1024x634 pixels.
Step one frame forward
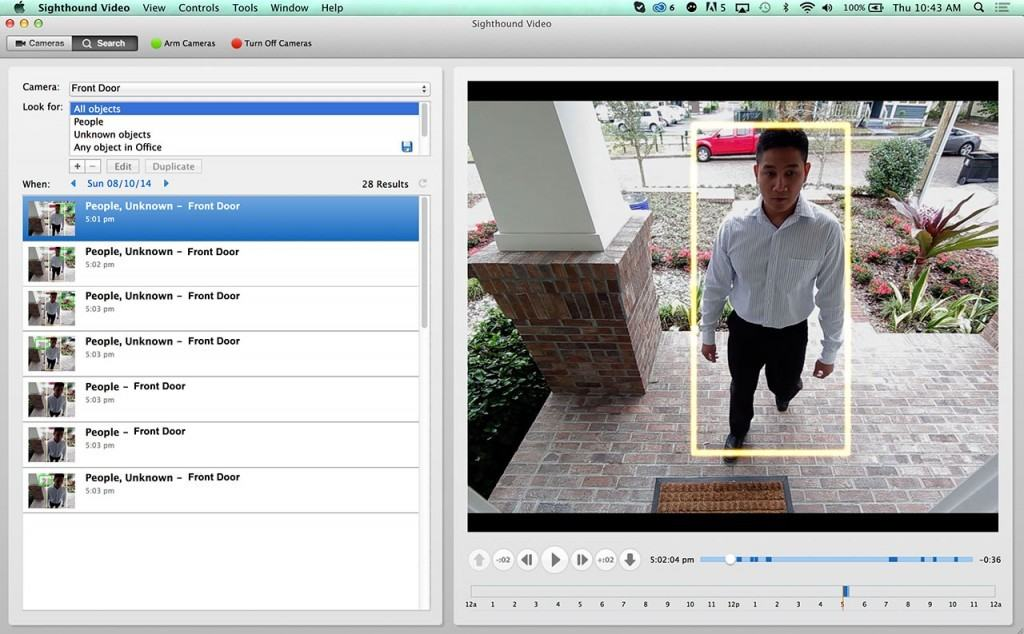[581, 560]
